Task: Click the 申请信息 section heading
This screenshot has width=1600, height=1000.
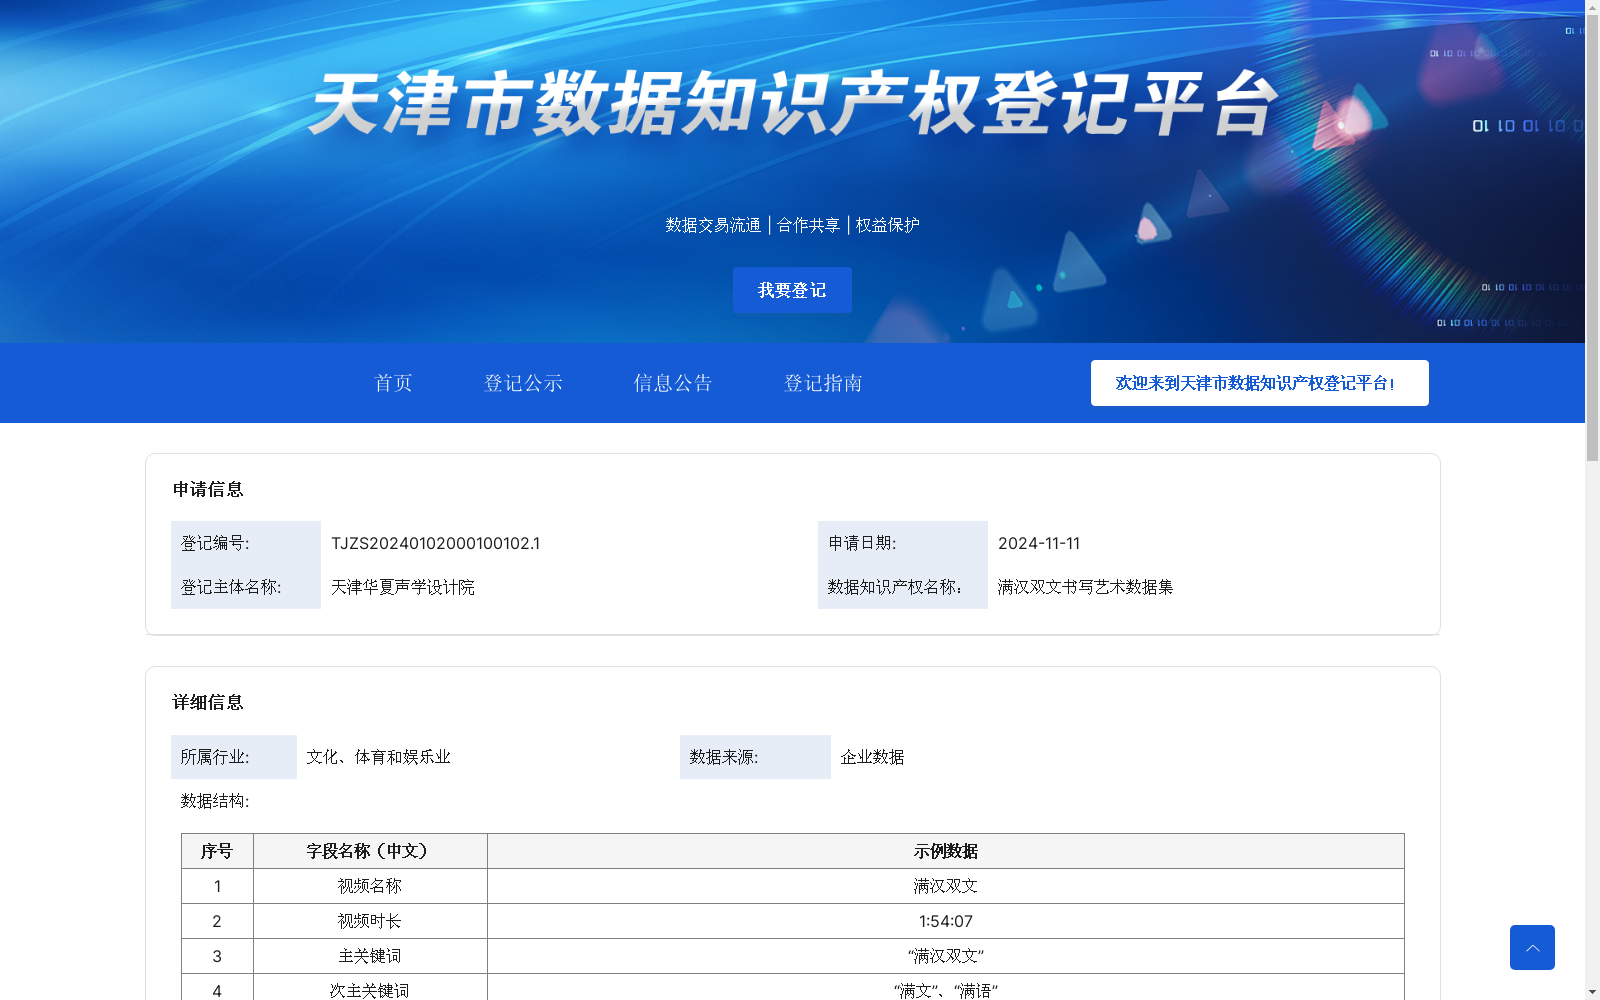Action: click(x=208, y=489)
